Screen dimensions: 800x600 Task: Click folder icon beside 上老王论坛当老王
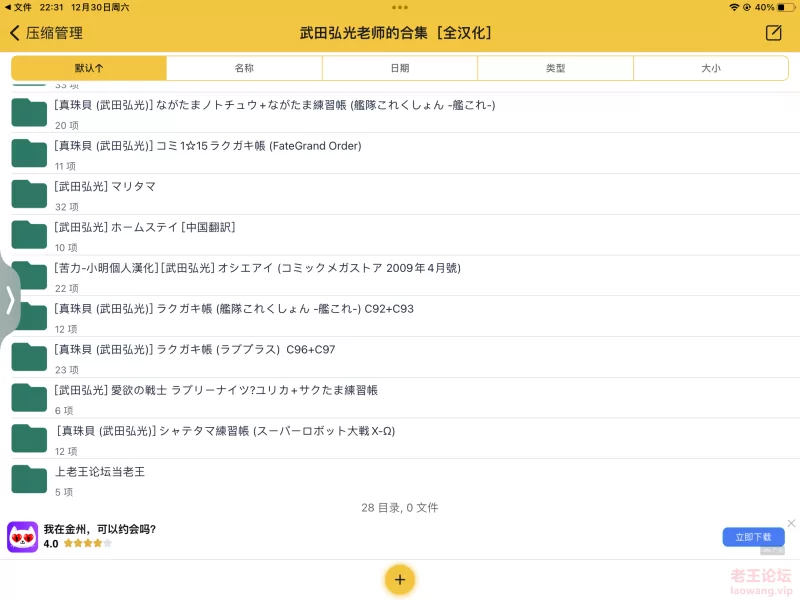pos(29,479)
